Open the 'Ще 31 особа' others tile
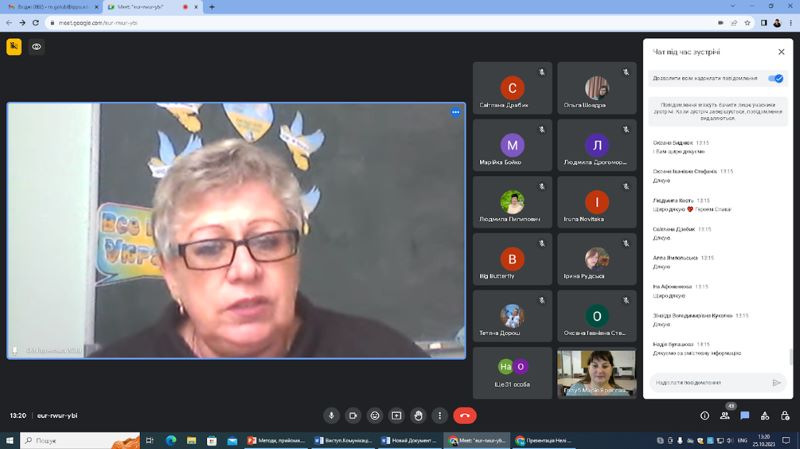 (512, 373)
